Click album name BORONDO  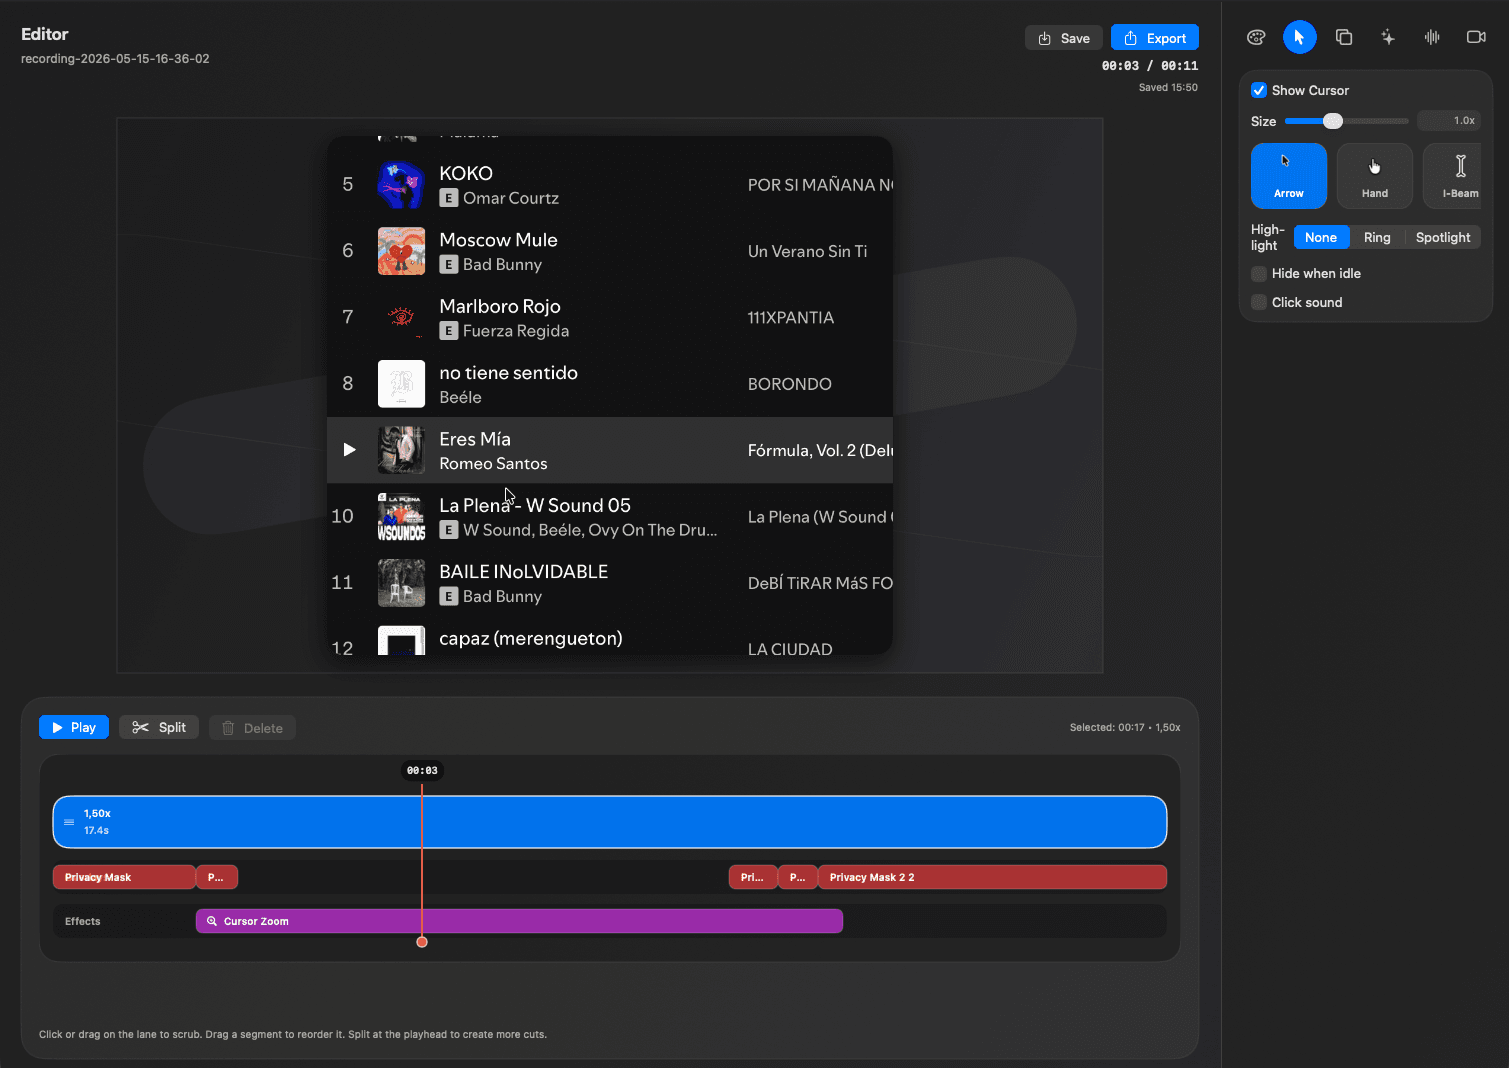(x=789, y=384)
